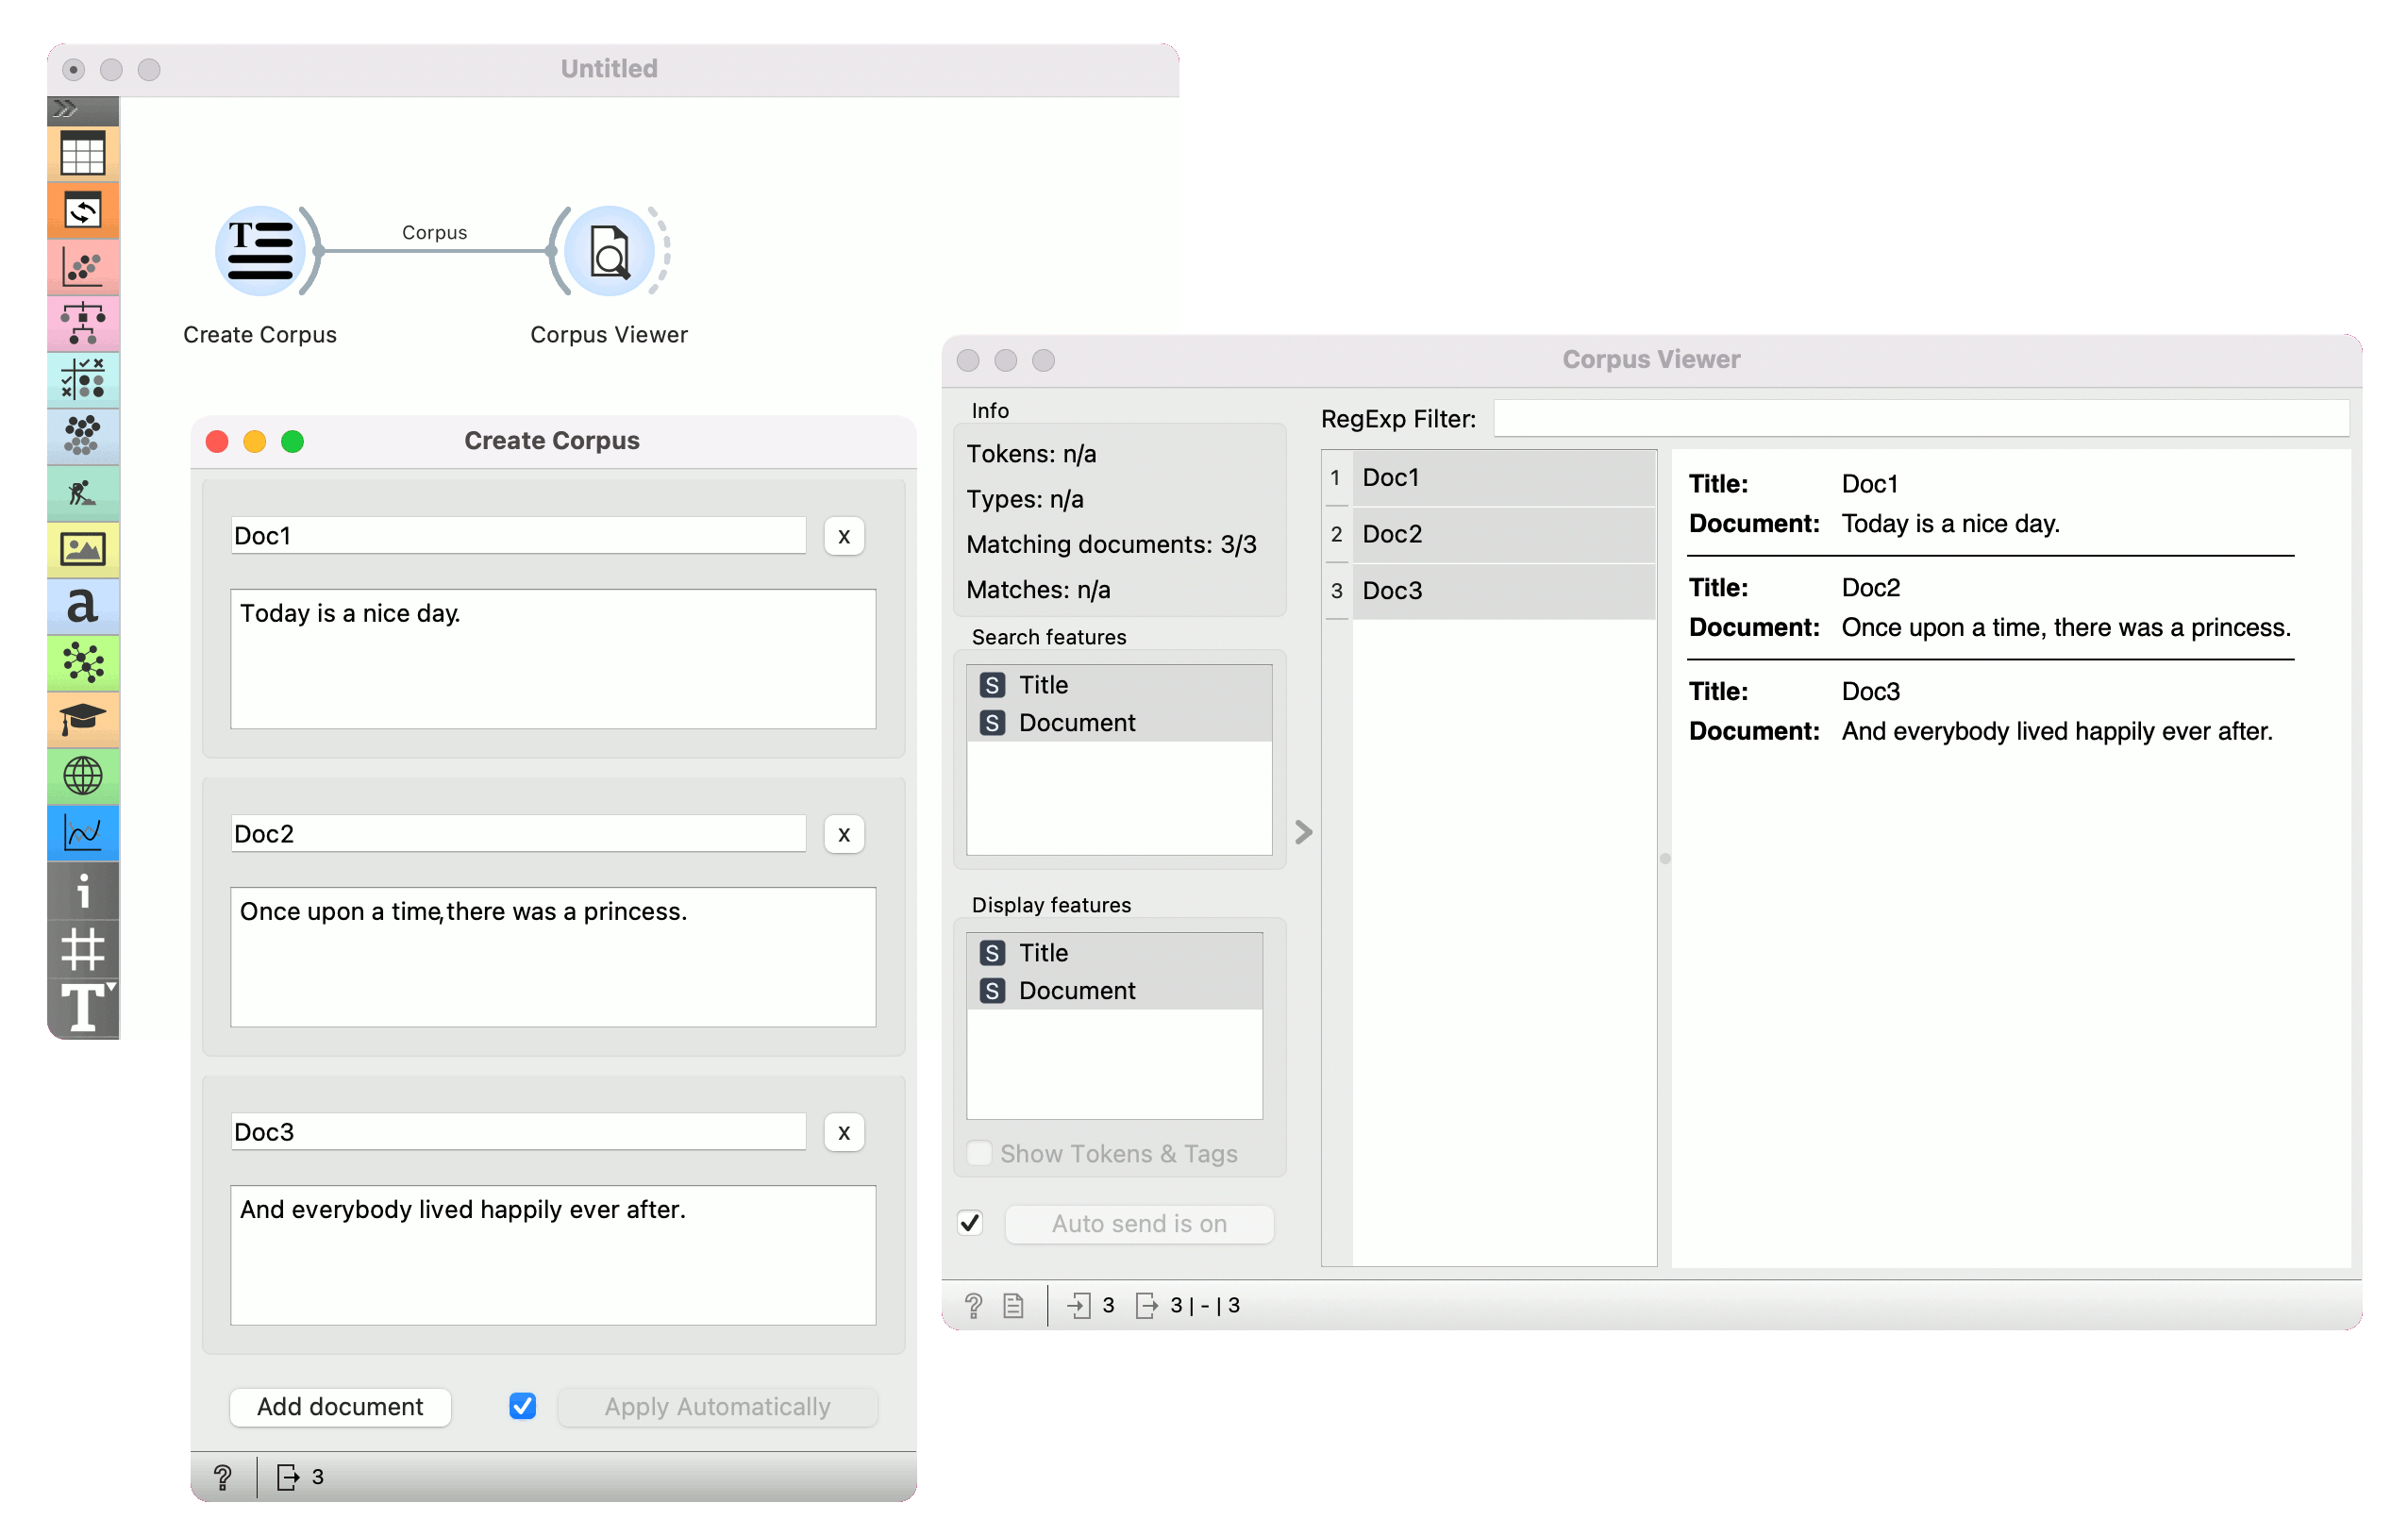Click the Apply Automatically button
2408x1536 pixels.
pos(717,1406)
